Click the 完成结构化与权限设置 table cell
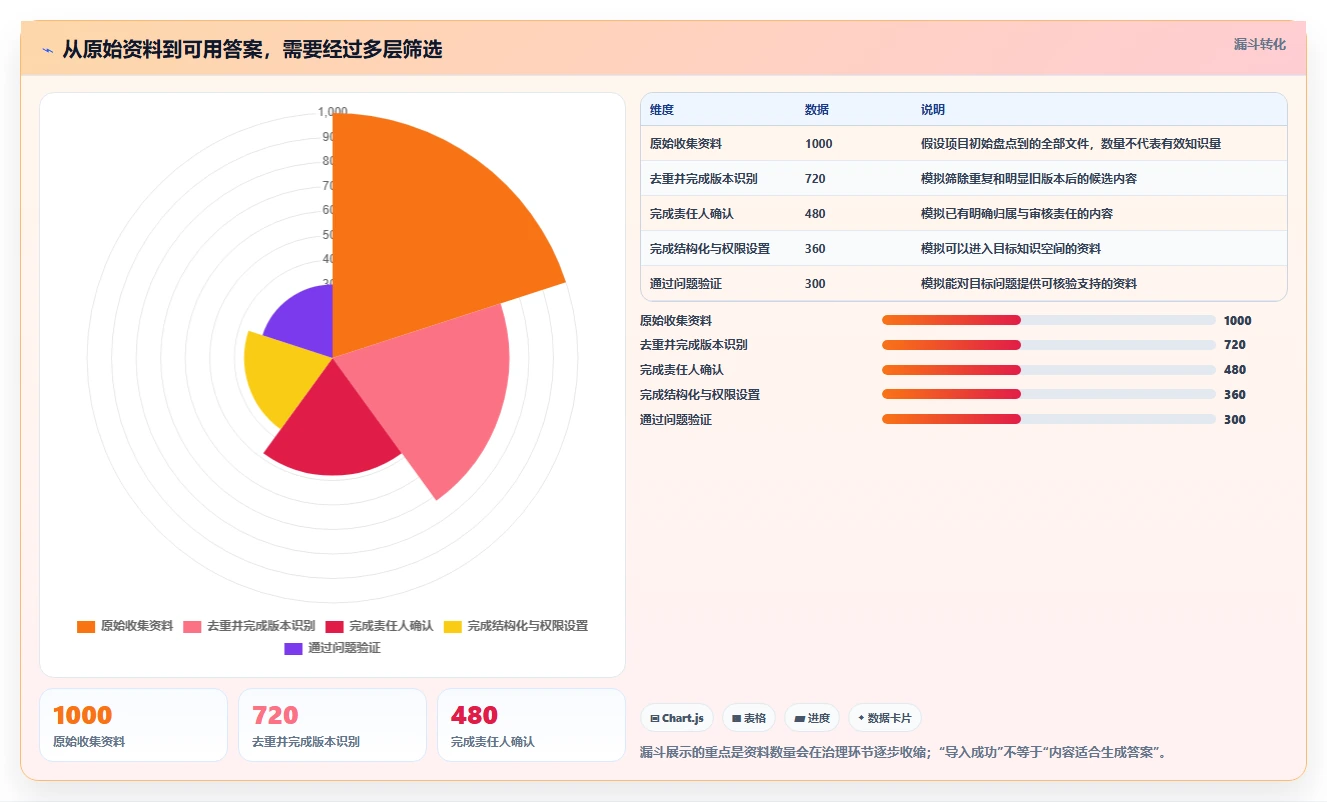The height and width of the screenshot is (802, 1327). click(710, 249)
